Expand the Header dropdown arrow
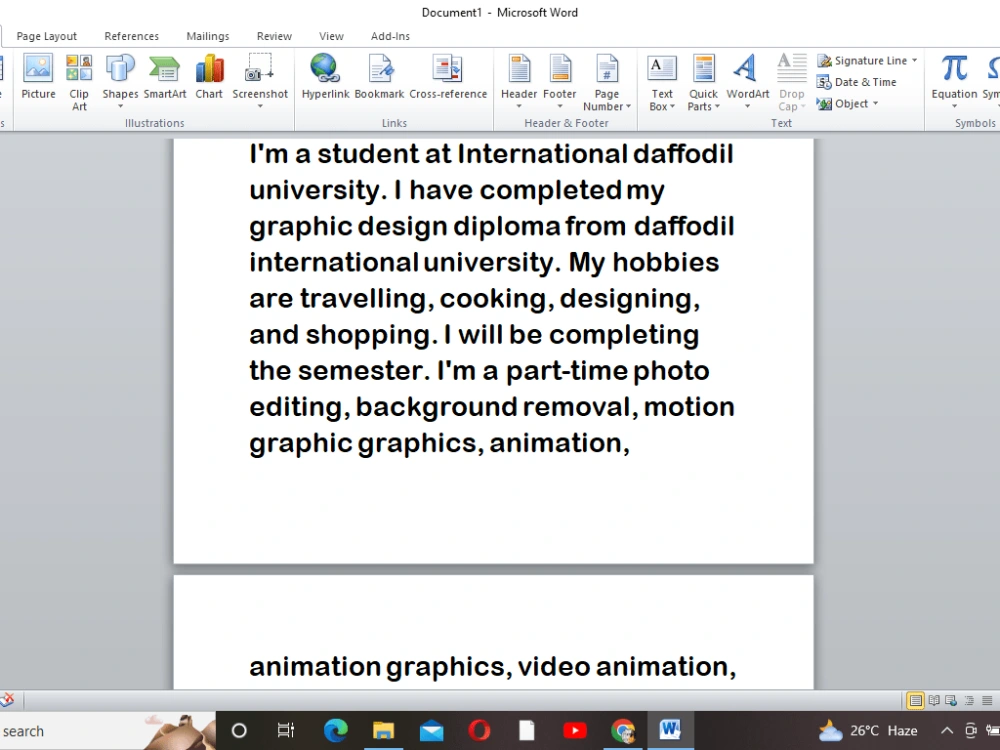Image resolution: width=1000 pixels, height=750 pixels. [x=518, y=107]
